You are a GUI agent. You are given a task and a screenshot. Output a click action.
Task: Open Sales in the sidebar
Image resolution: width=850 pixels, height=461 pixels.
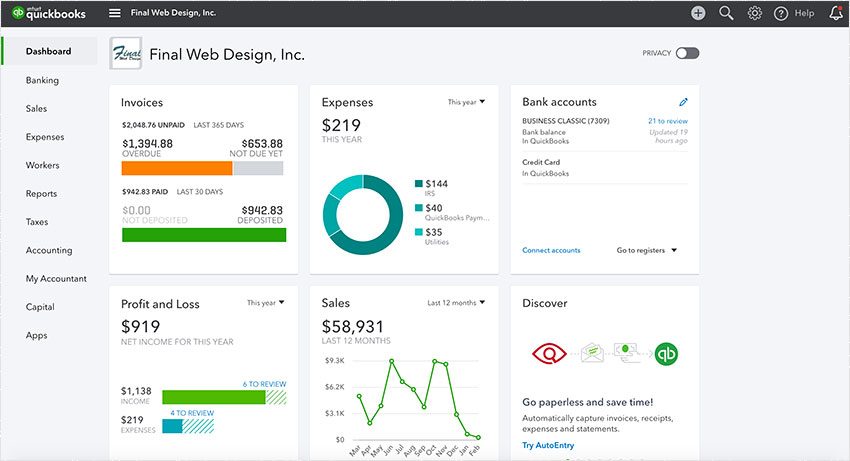click(36, 108)
